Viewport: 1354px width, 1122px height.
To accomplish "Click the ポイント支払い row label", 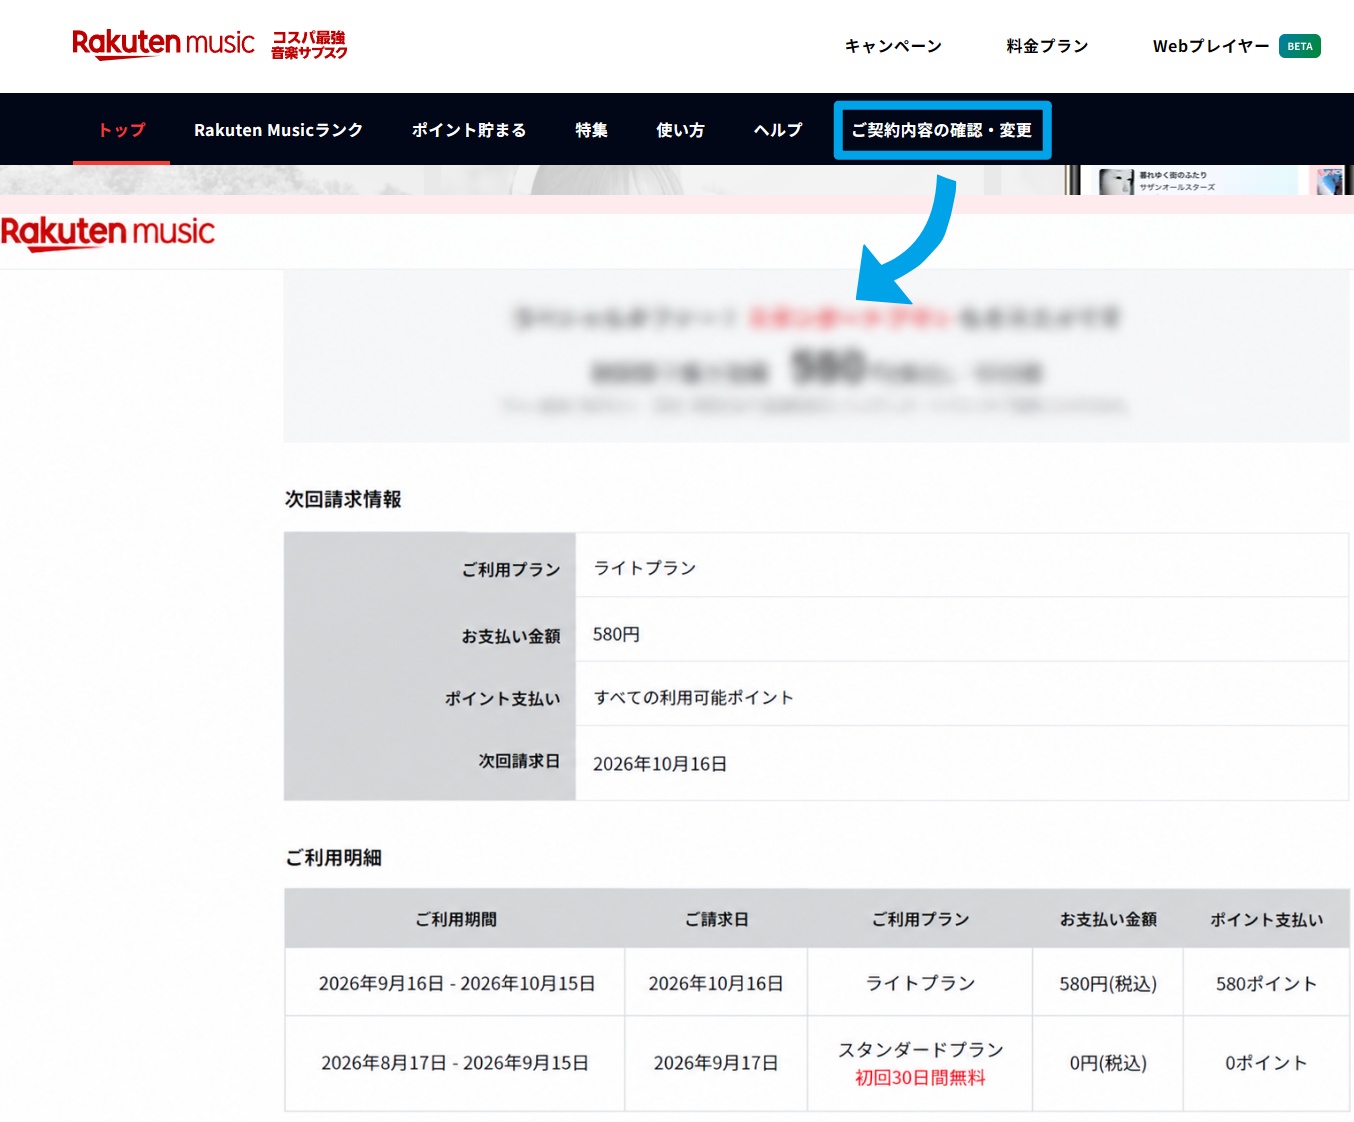I will click(502, 699).
